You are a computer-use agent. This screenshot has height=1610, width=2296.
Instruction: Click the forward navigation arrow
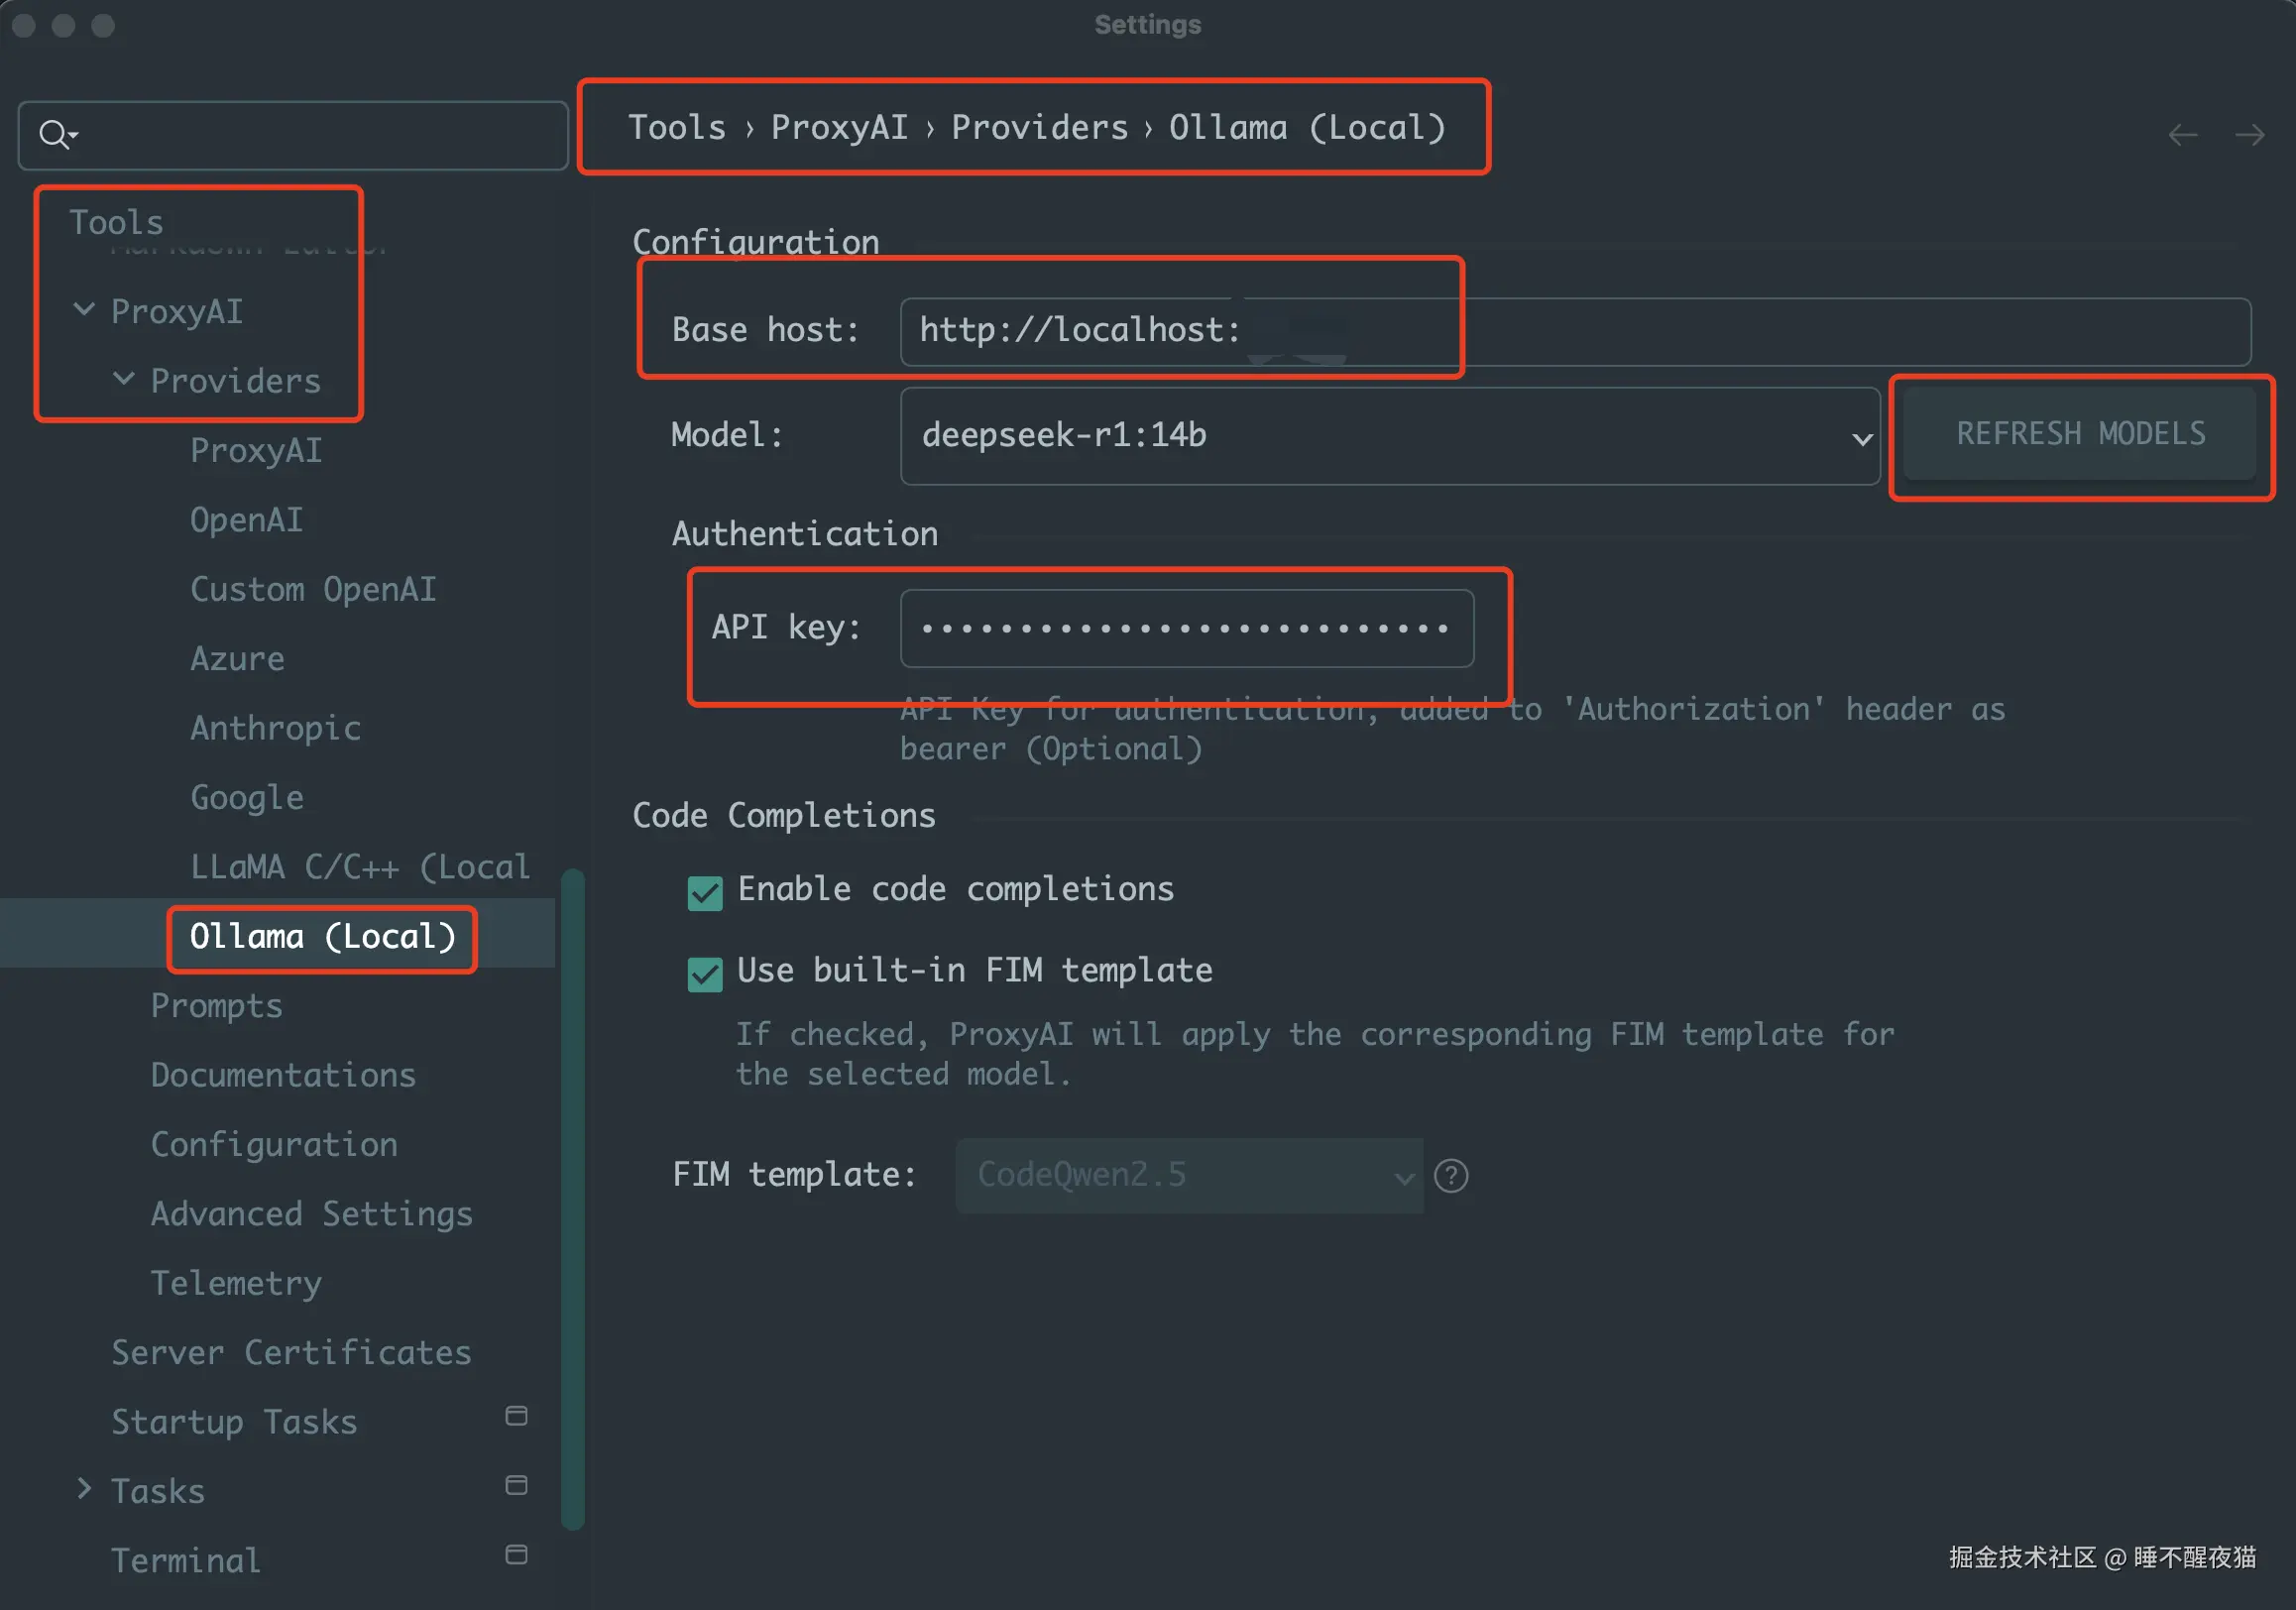pyautogui.click(x=2249, y=134)
